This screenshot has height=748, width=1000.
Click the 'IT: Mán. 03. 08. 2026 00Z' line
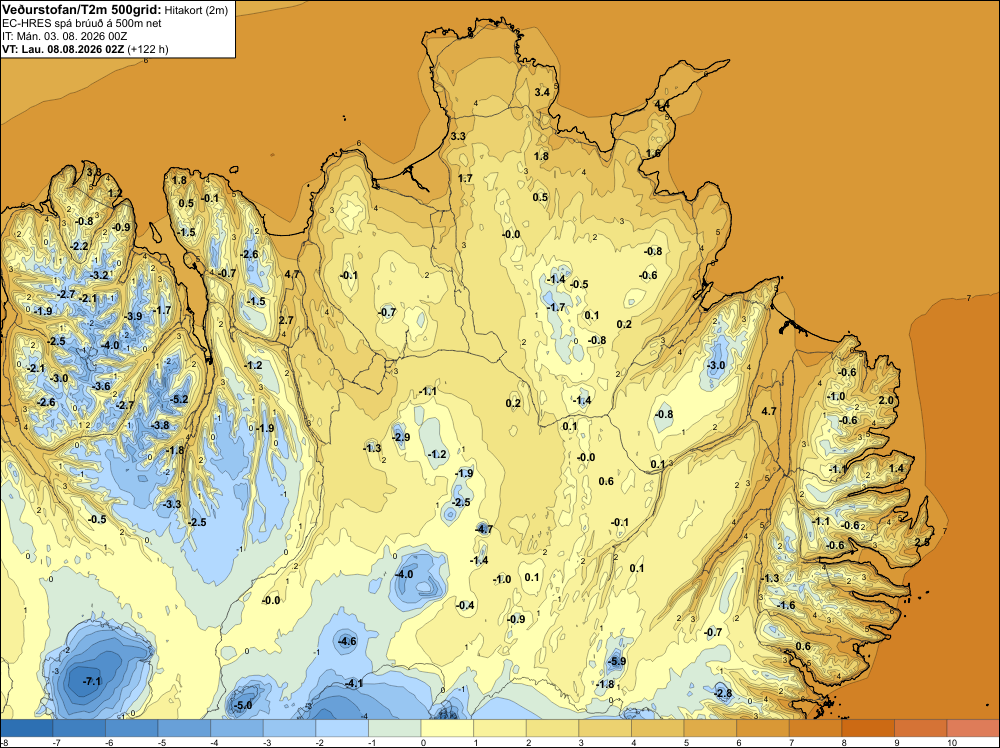[x=64, y=36]
